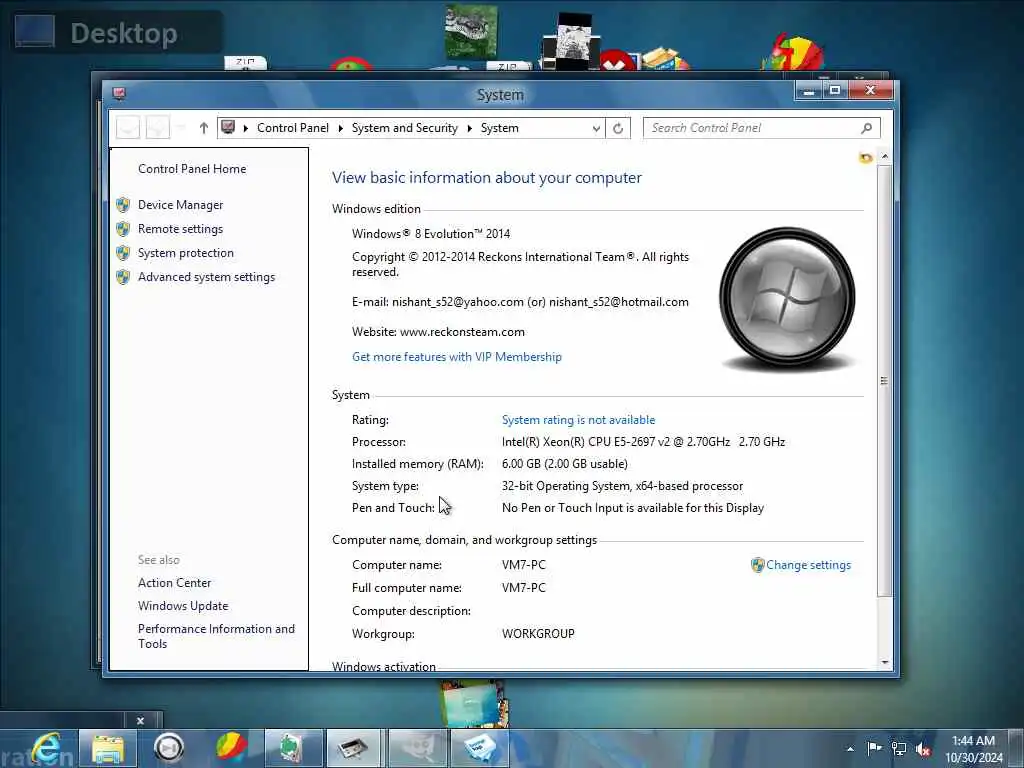Screen dimensions: 1024x768
Task: Show hidden icons in system tray
Action: click(850, 749)
